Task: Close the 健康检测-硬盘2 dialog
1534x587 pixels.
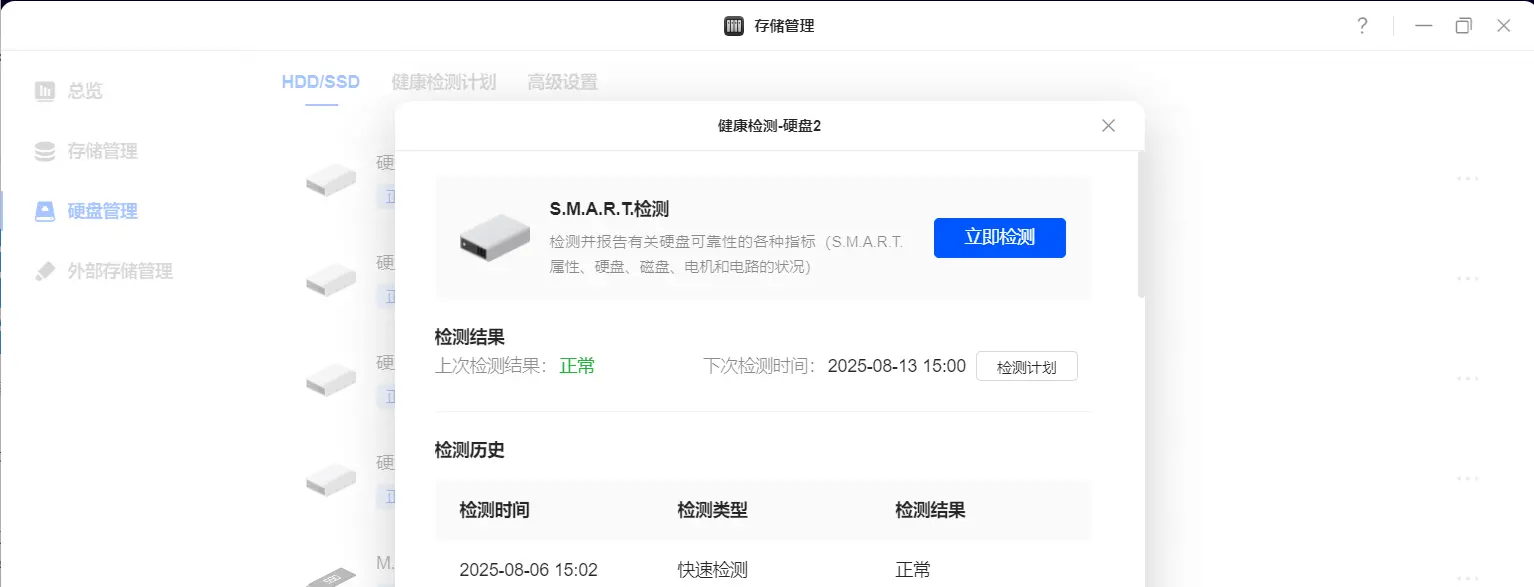Action: pyautogui.click(x=1108, y=126)
